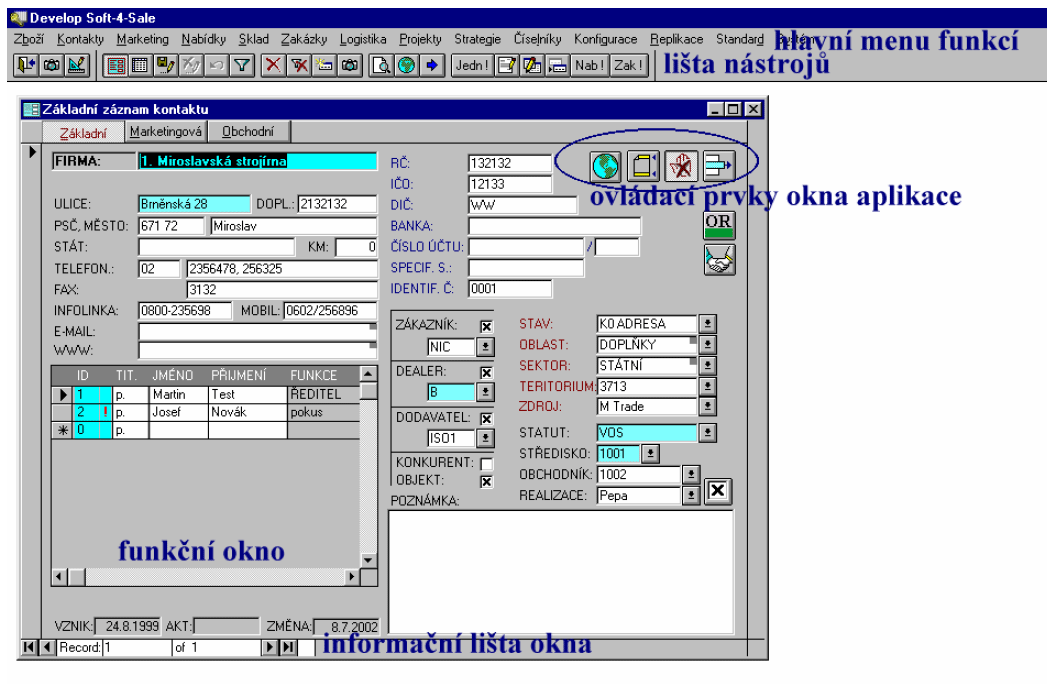1054x684 pixels.
Task: Open the ISO1 dropdown under DODAVATEL
Action: point(485,439)
